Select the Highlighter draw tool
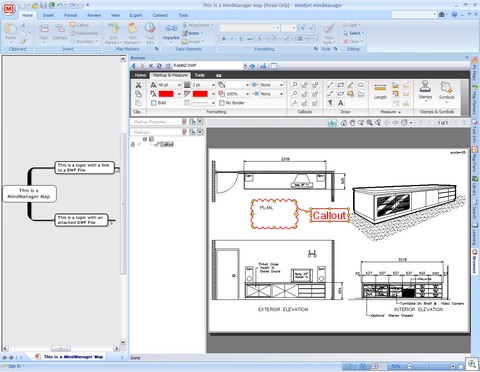This screenshot has width=480, height=372. pyautogui.click(x=350, y=85)
